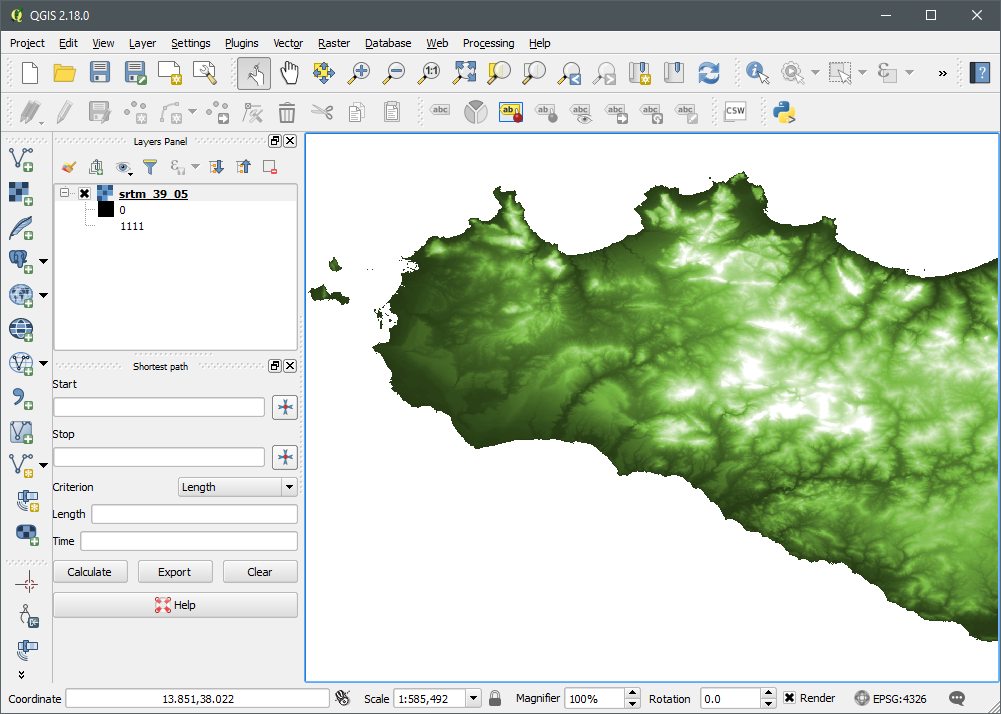Click the Zoom In magnifier tool
The width and height of the screenshot is (1001, 714).
point(359,73)
